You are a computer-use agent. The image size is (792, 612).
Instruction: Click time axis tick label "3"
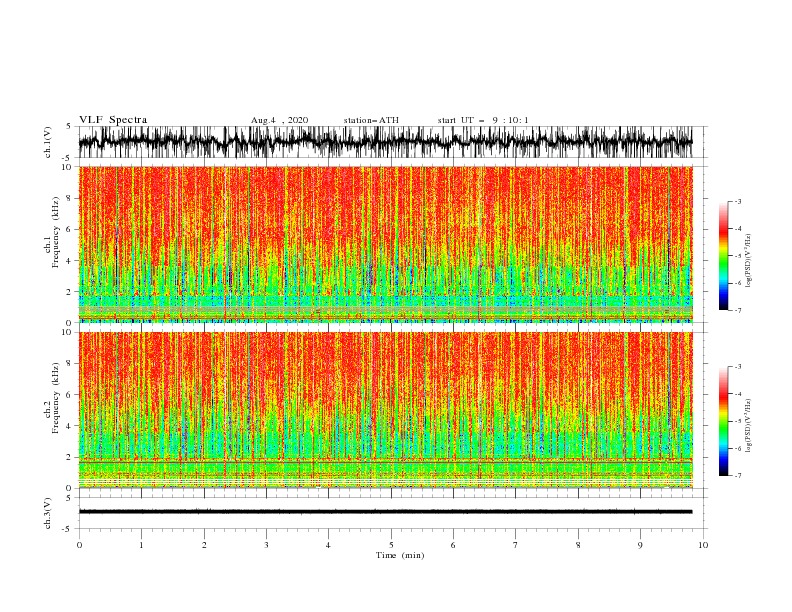tap(266, 545)
